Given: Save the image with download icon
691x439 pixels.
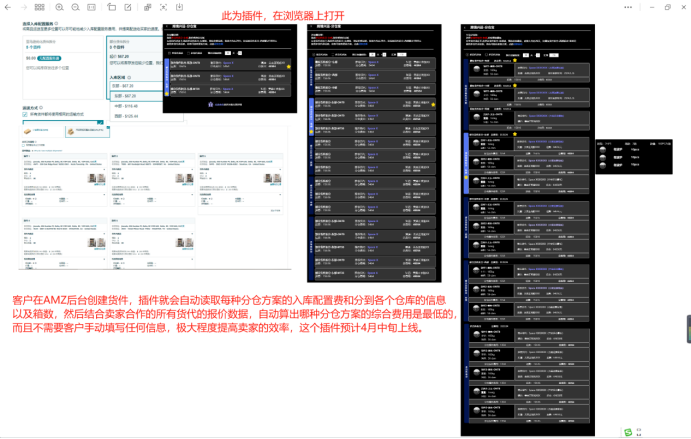Looking at the screenshot, I should (x=179, y=7).
